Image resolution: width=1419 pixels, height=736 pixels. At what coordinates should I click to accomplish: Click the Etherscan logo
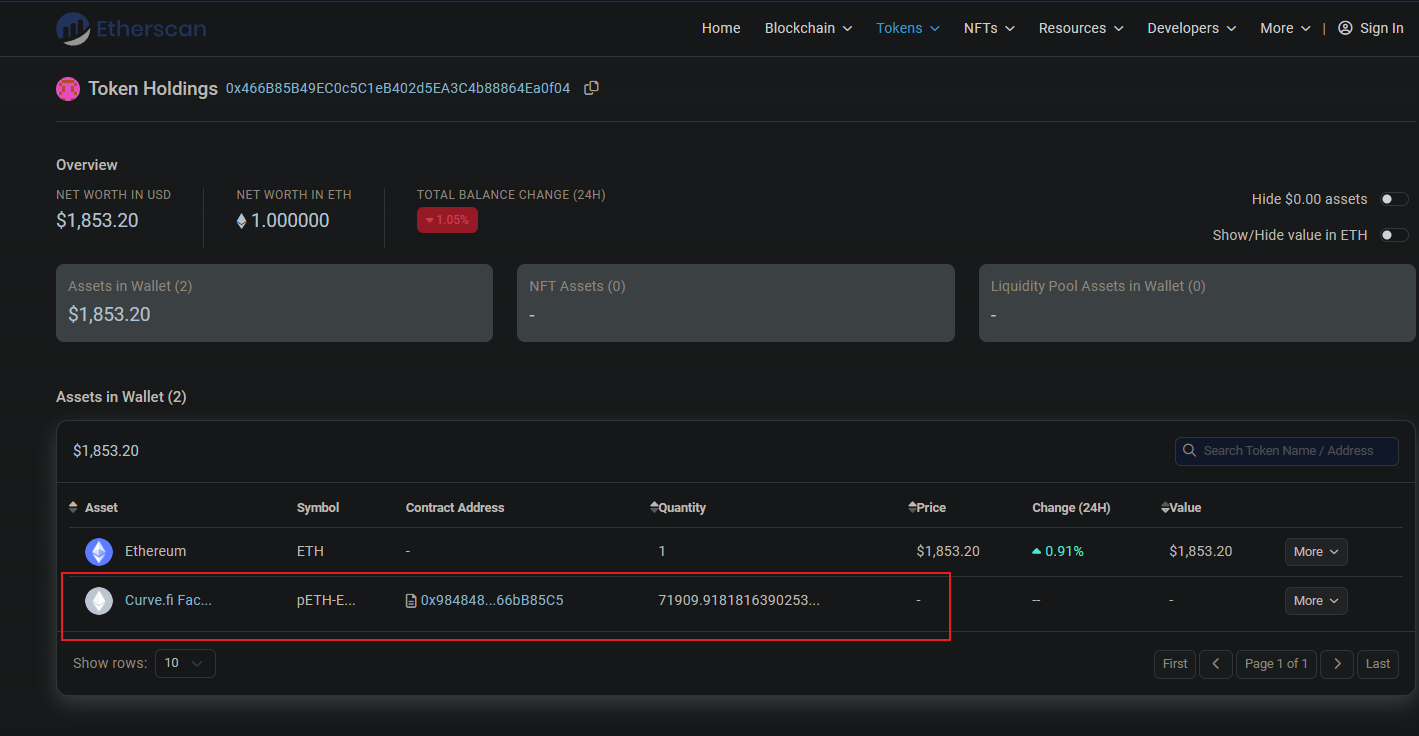click(x=131, y=28)
